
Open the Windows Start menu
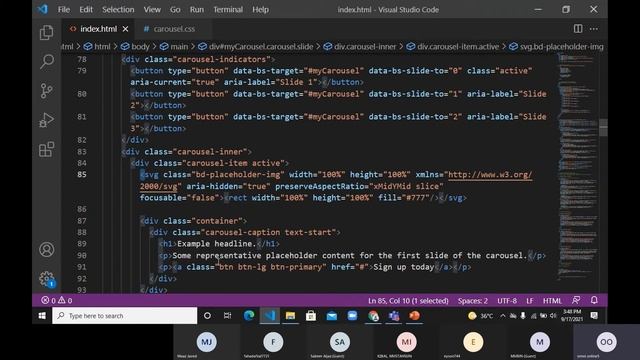42,316
